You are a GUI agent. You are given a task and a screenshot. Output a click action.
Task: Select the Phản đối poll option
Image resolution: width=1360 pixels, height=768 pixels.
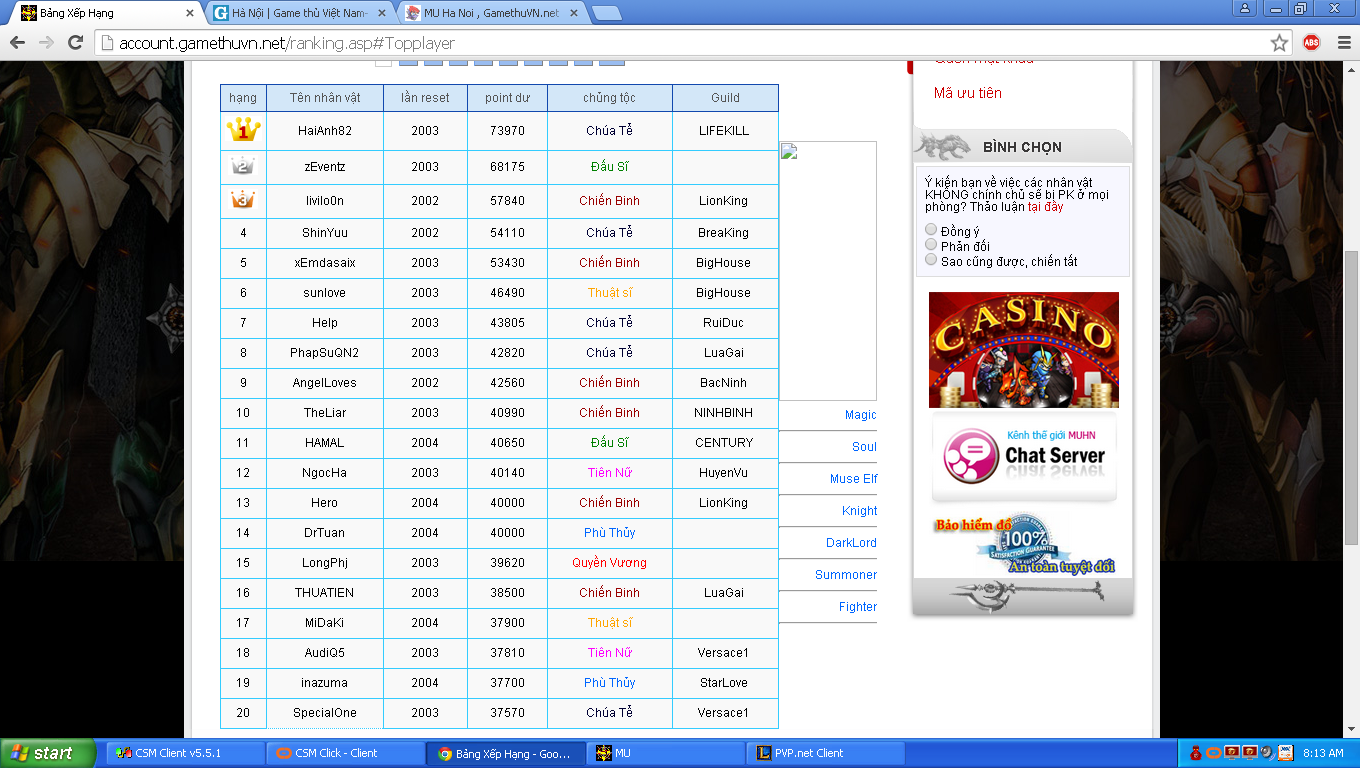click(x=932, y=245)
